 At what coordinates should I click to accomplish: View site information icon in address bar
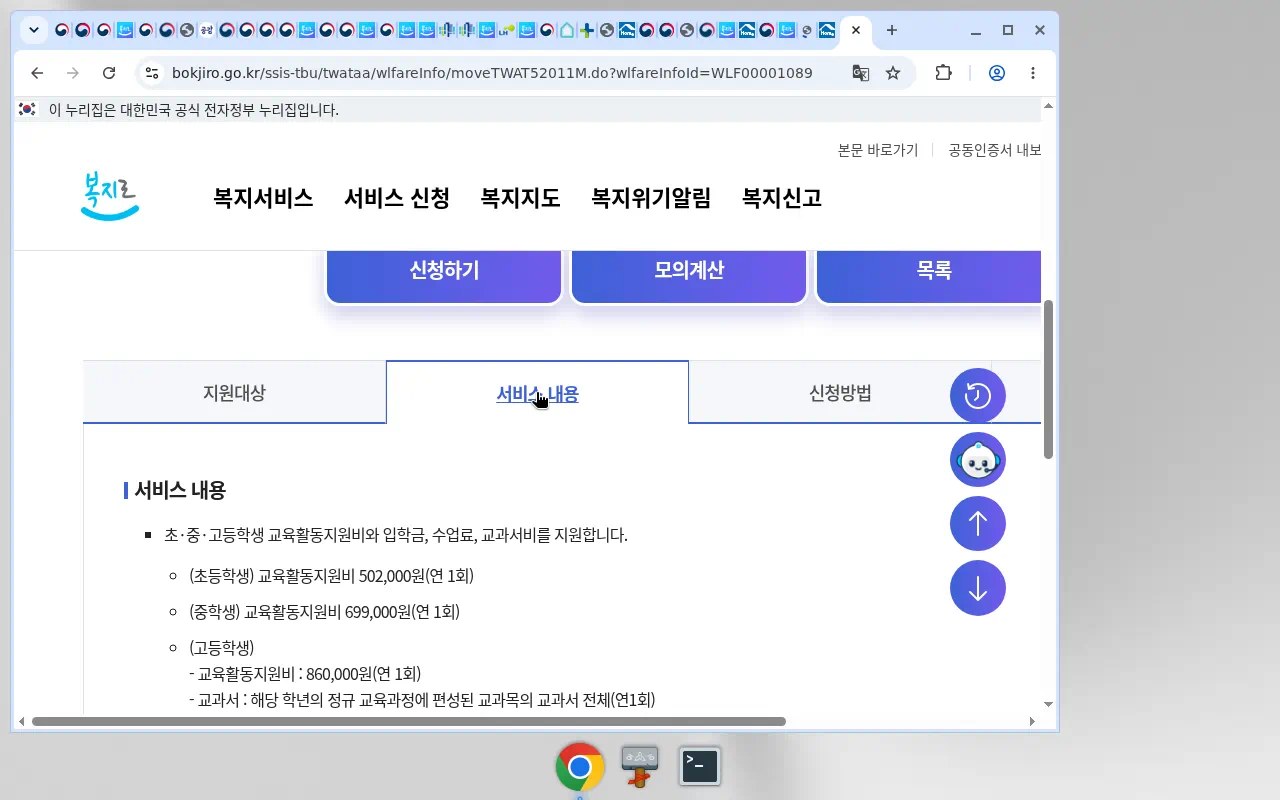[x=151, y=73]
